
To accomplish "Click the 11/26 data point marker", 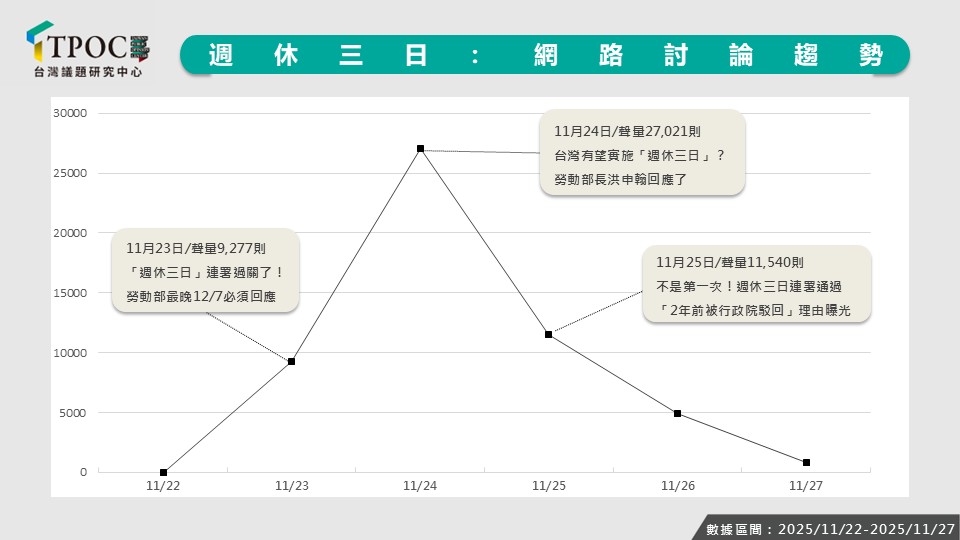I will pyautogui.click(x=677, y=413).
